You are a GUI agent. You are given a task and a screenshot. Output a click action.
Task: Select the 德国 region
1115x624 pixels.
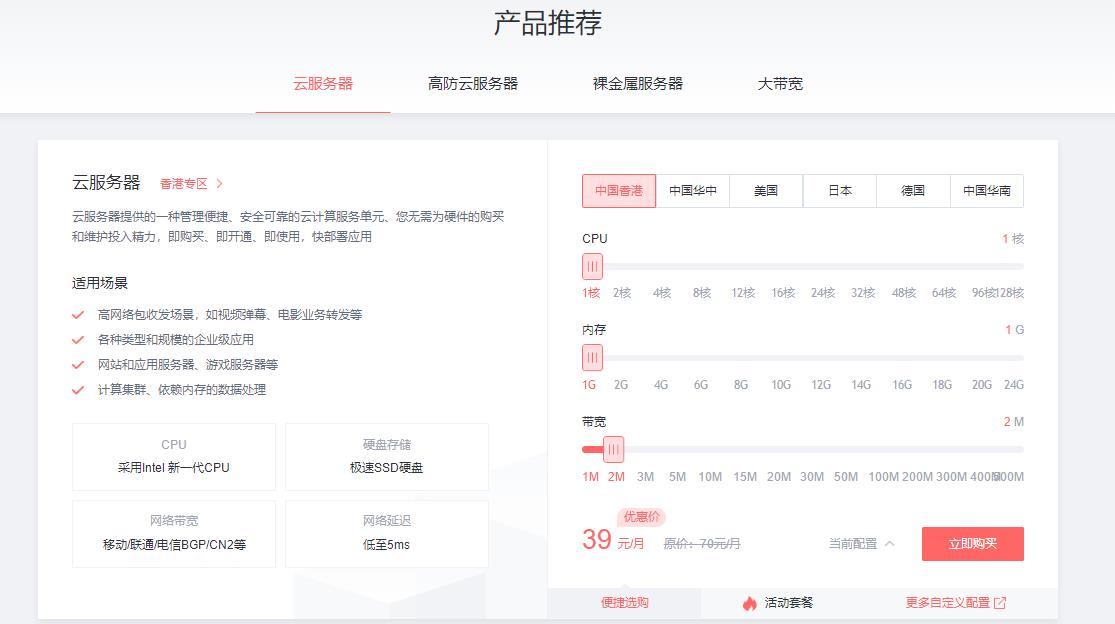913,190
